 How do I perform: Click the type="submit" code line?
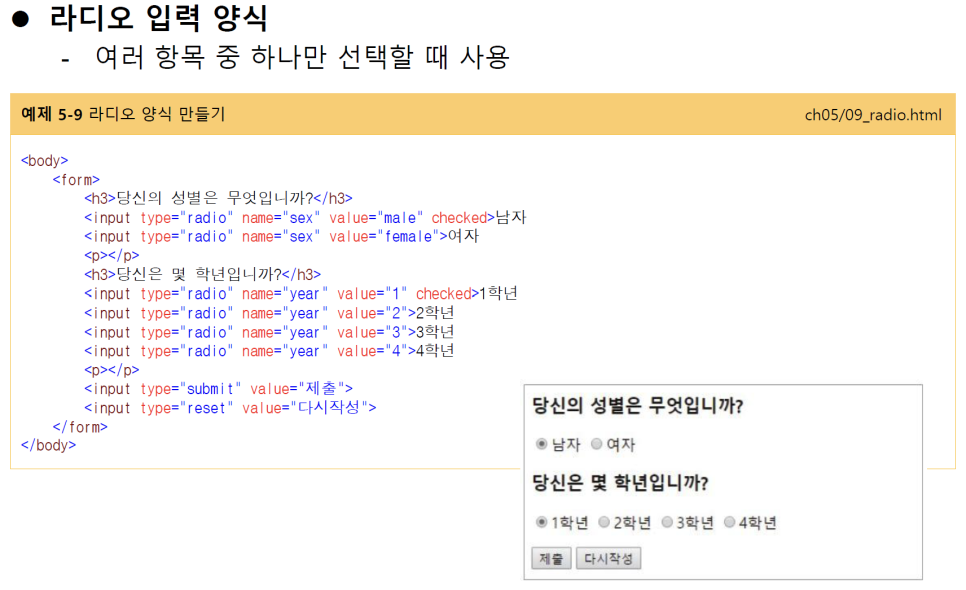pos(219,389)
